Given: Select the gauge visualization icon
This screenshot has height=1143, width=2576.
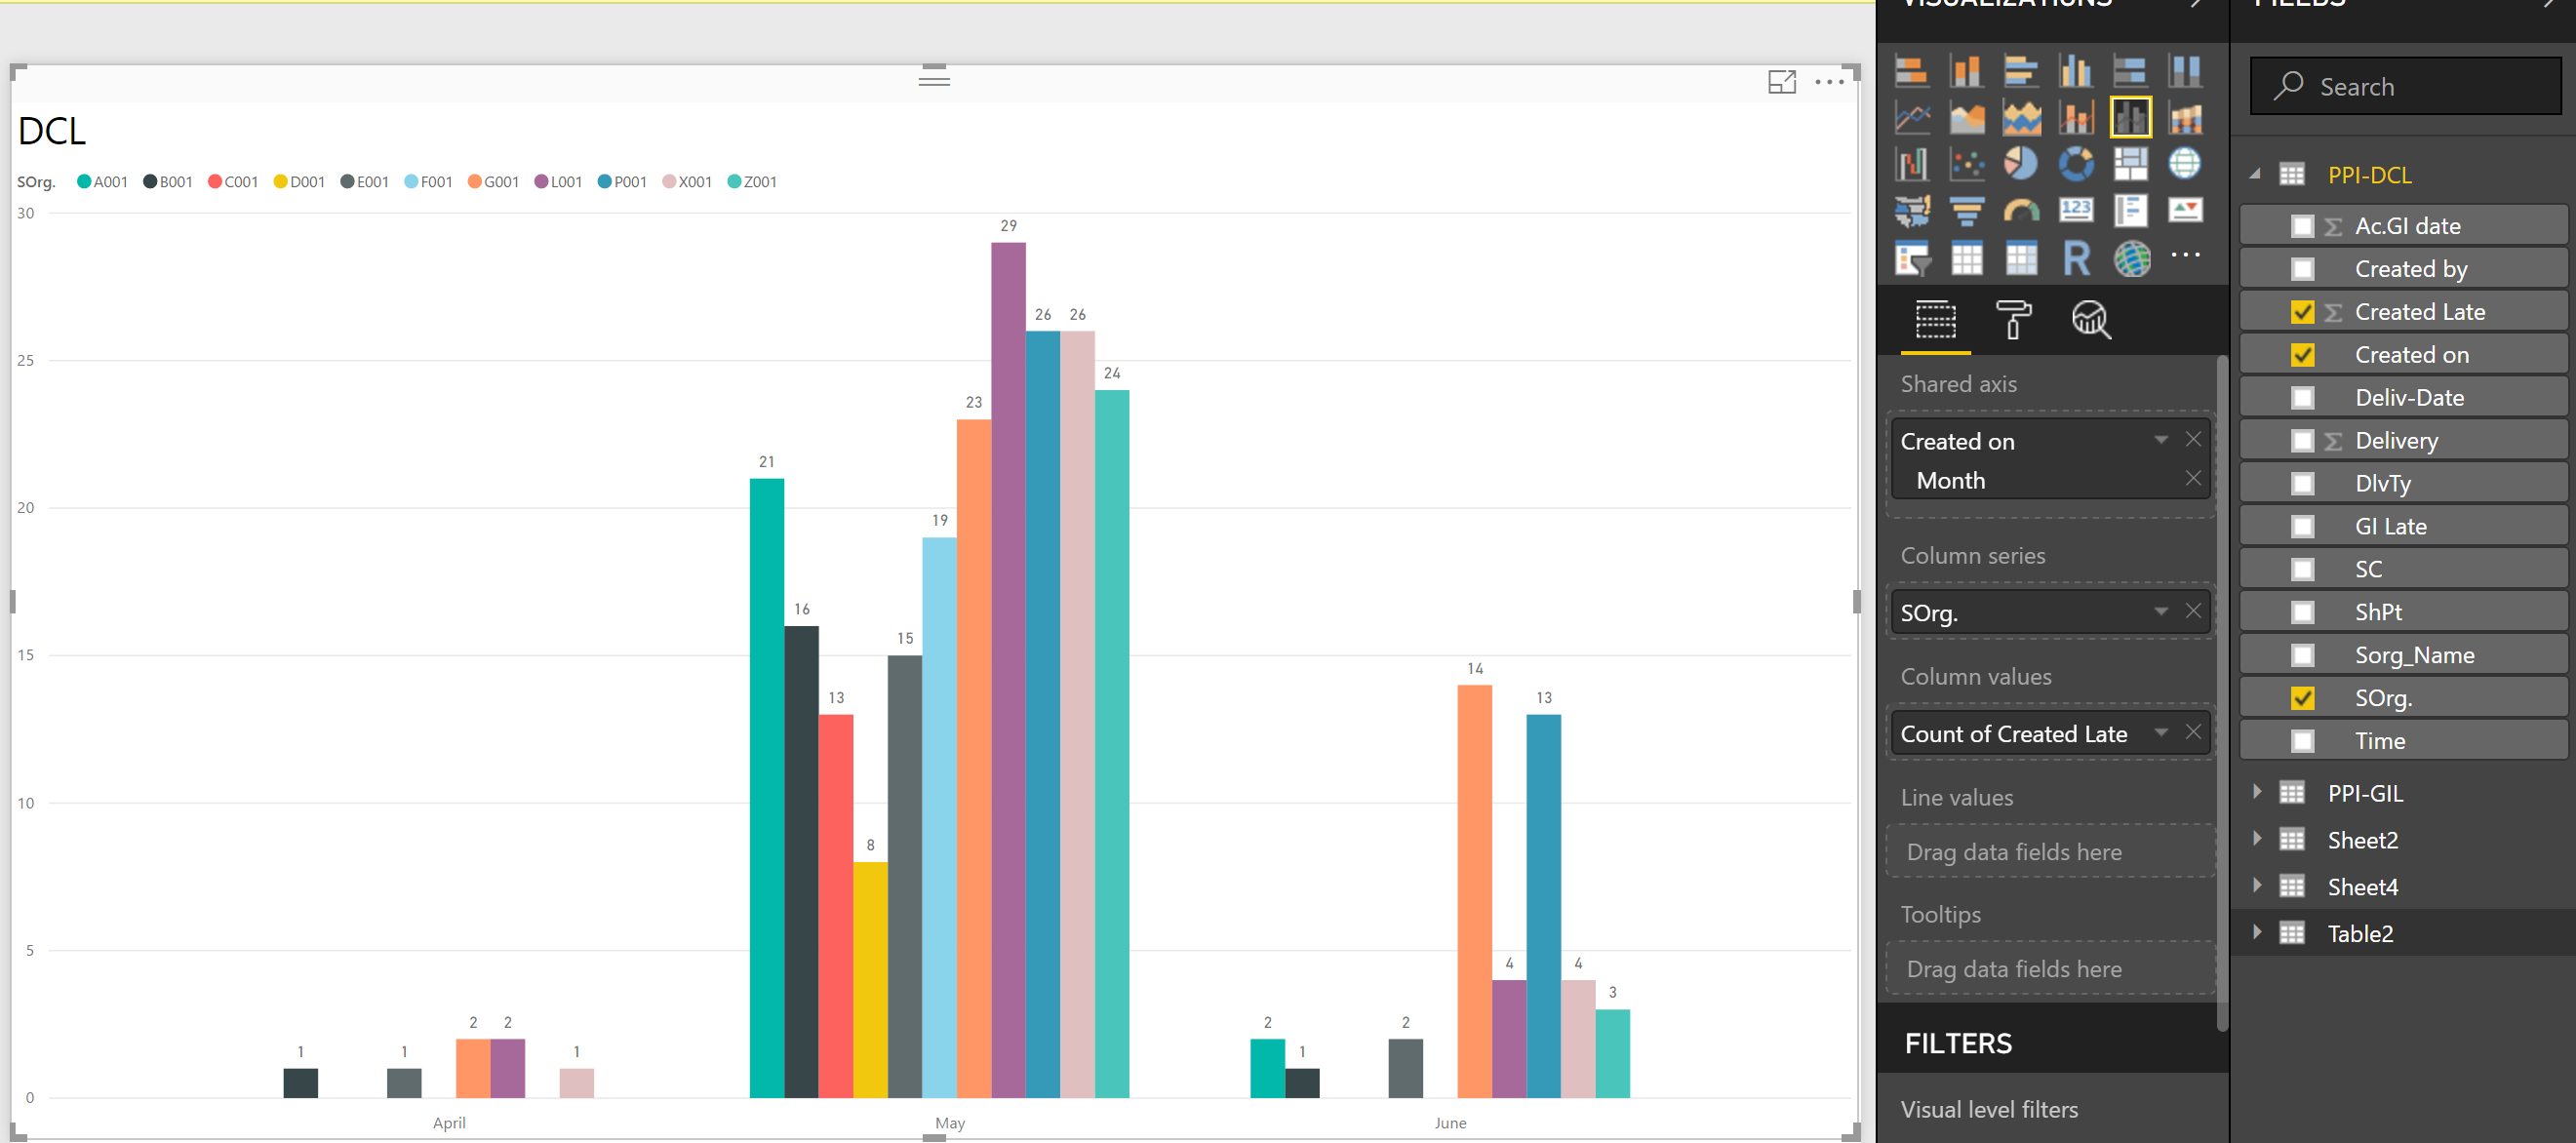Looking at the screenshot, I should pyautogui.click(x=2020, y=211).
